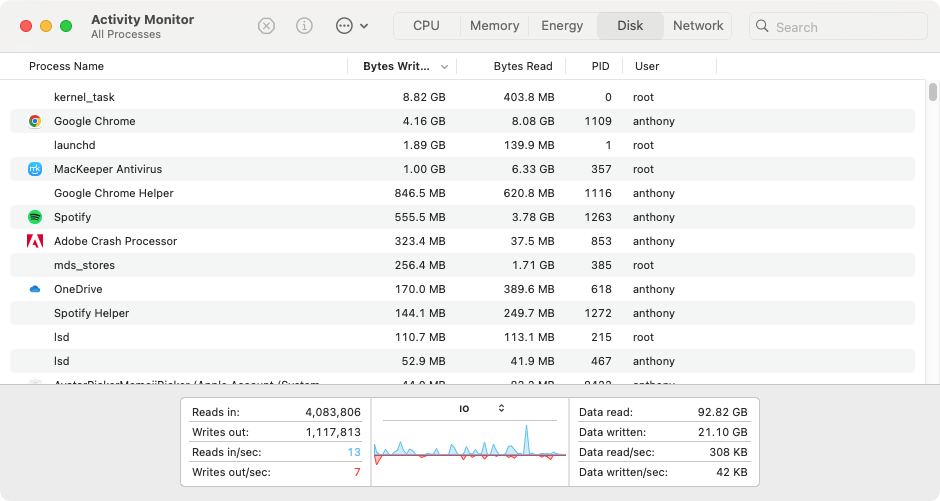The height and width of the screenshot is (501, 940).
Task: Select the launchd process row
Action: [462, 145]
